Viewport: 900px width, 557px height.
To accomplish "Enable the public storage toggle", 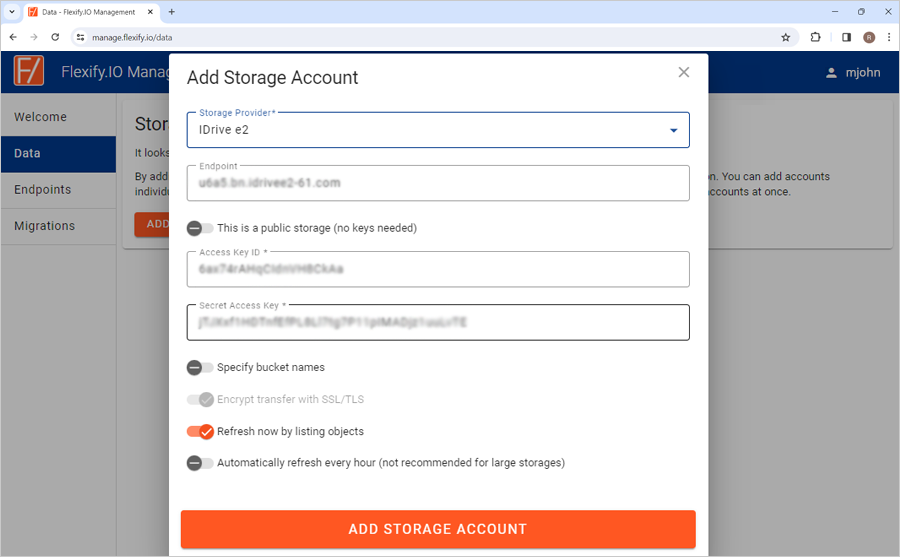I will point(200,228).
